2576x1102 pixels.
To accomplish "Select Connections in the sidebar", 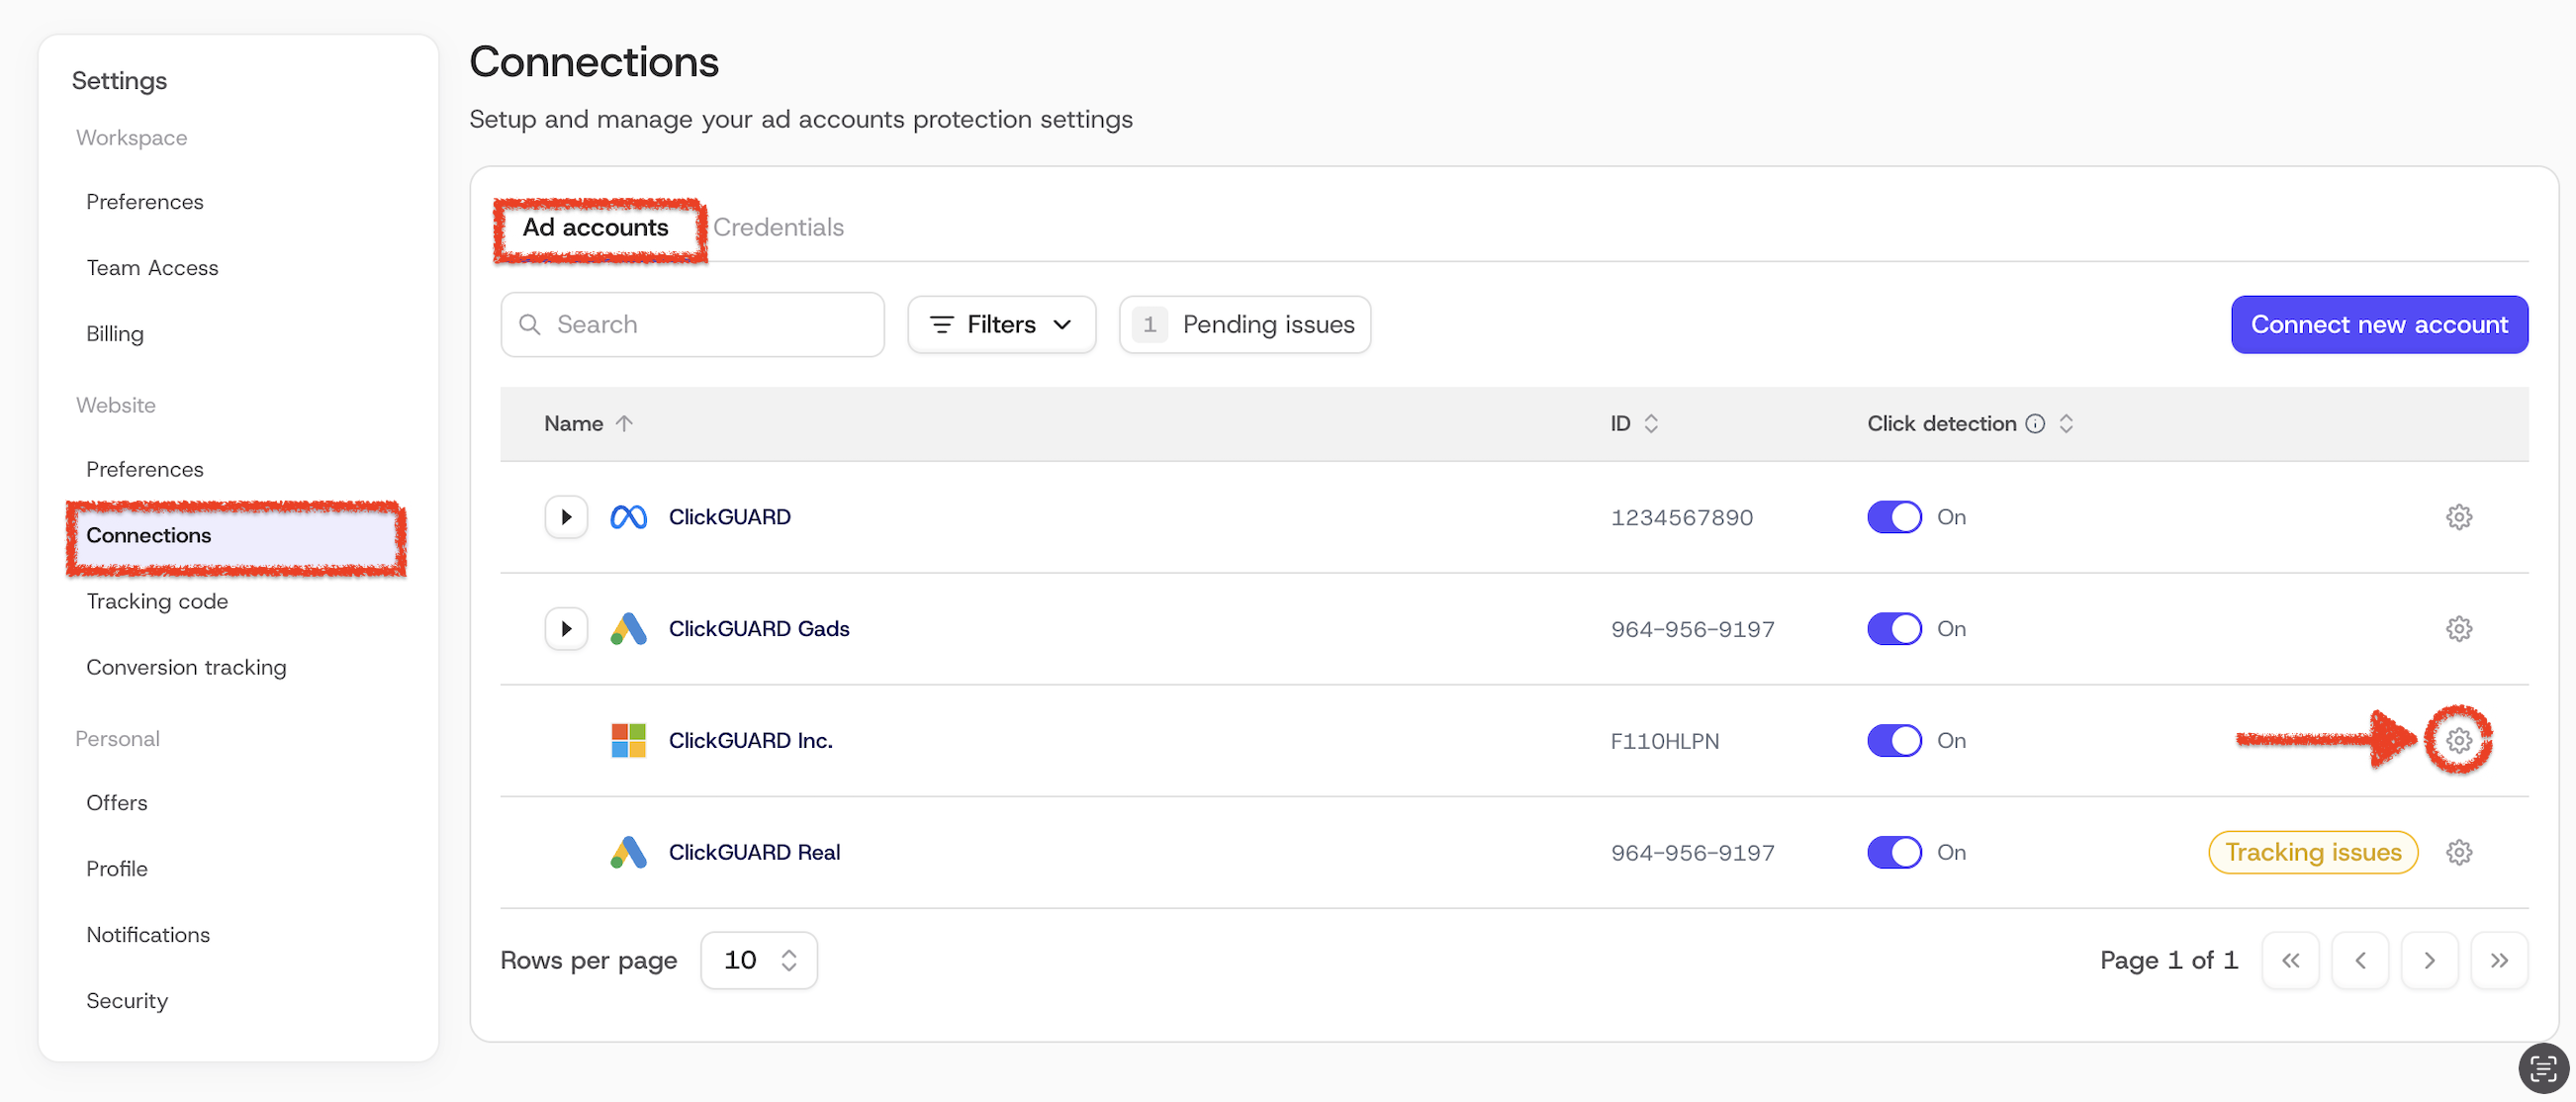I will coord(237,536).
